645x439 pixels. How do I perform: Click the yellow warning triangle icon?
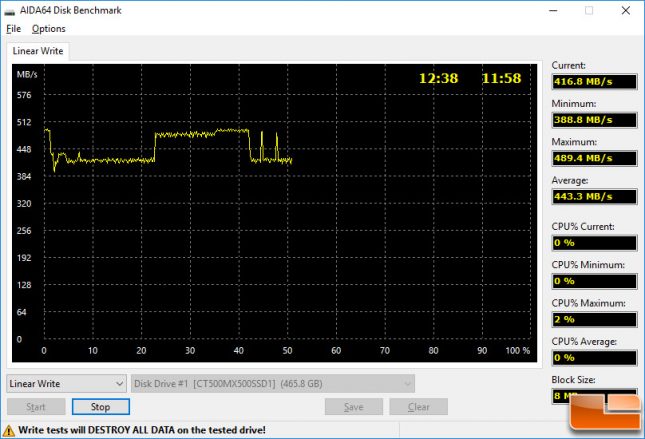tap(8, 431)
